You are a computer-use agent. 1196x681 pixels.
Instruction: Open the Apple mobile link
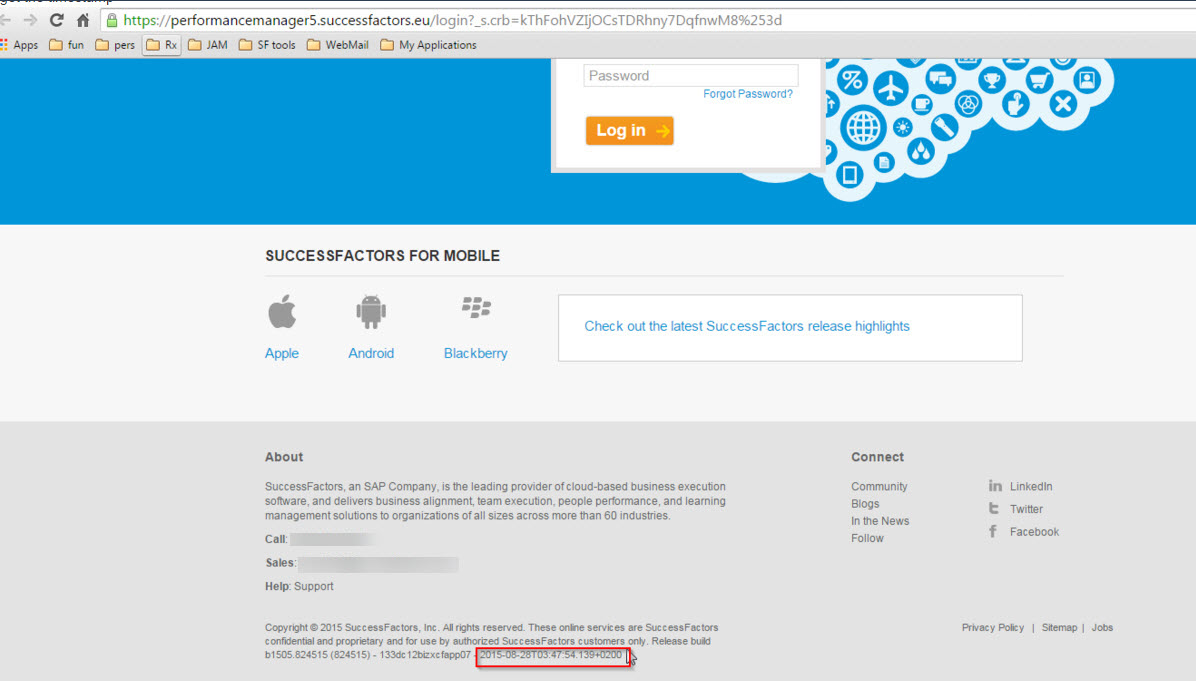[282, 353]
